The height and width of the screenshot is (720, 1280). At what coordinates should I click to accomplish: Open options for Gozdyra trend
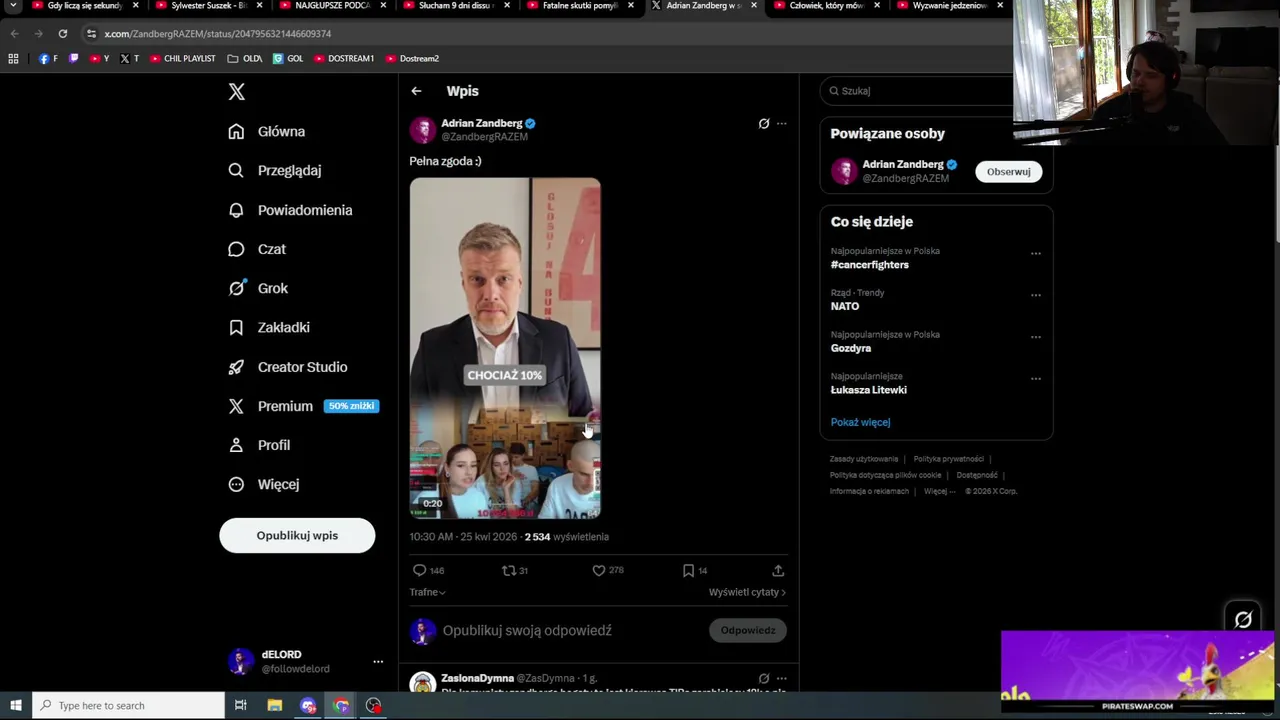pyautogui.click(x=1036, y=337)
